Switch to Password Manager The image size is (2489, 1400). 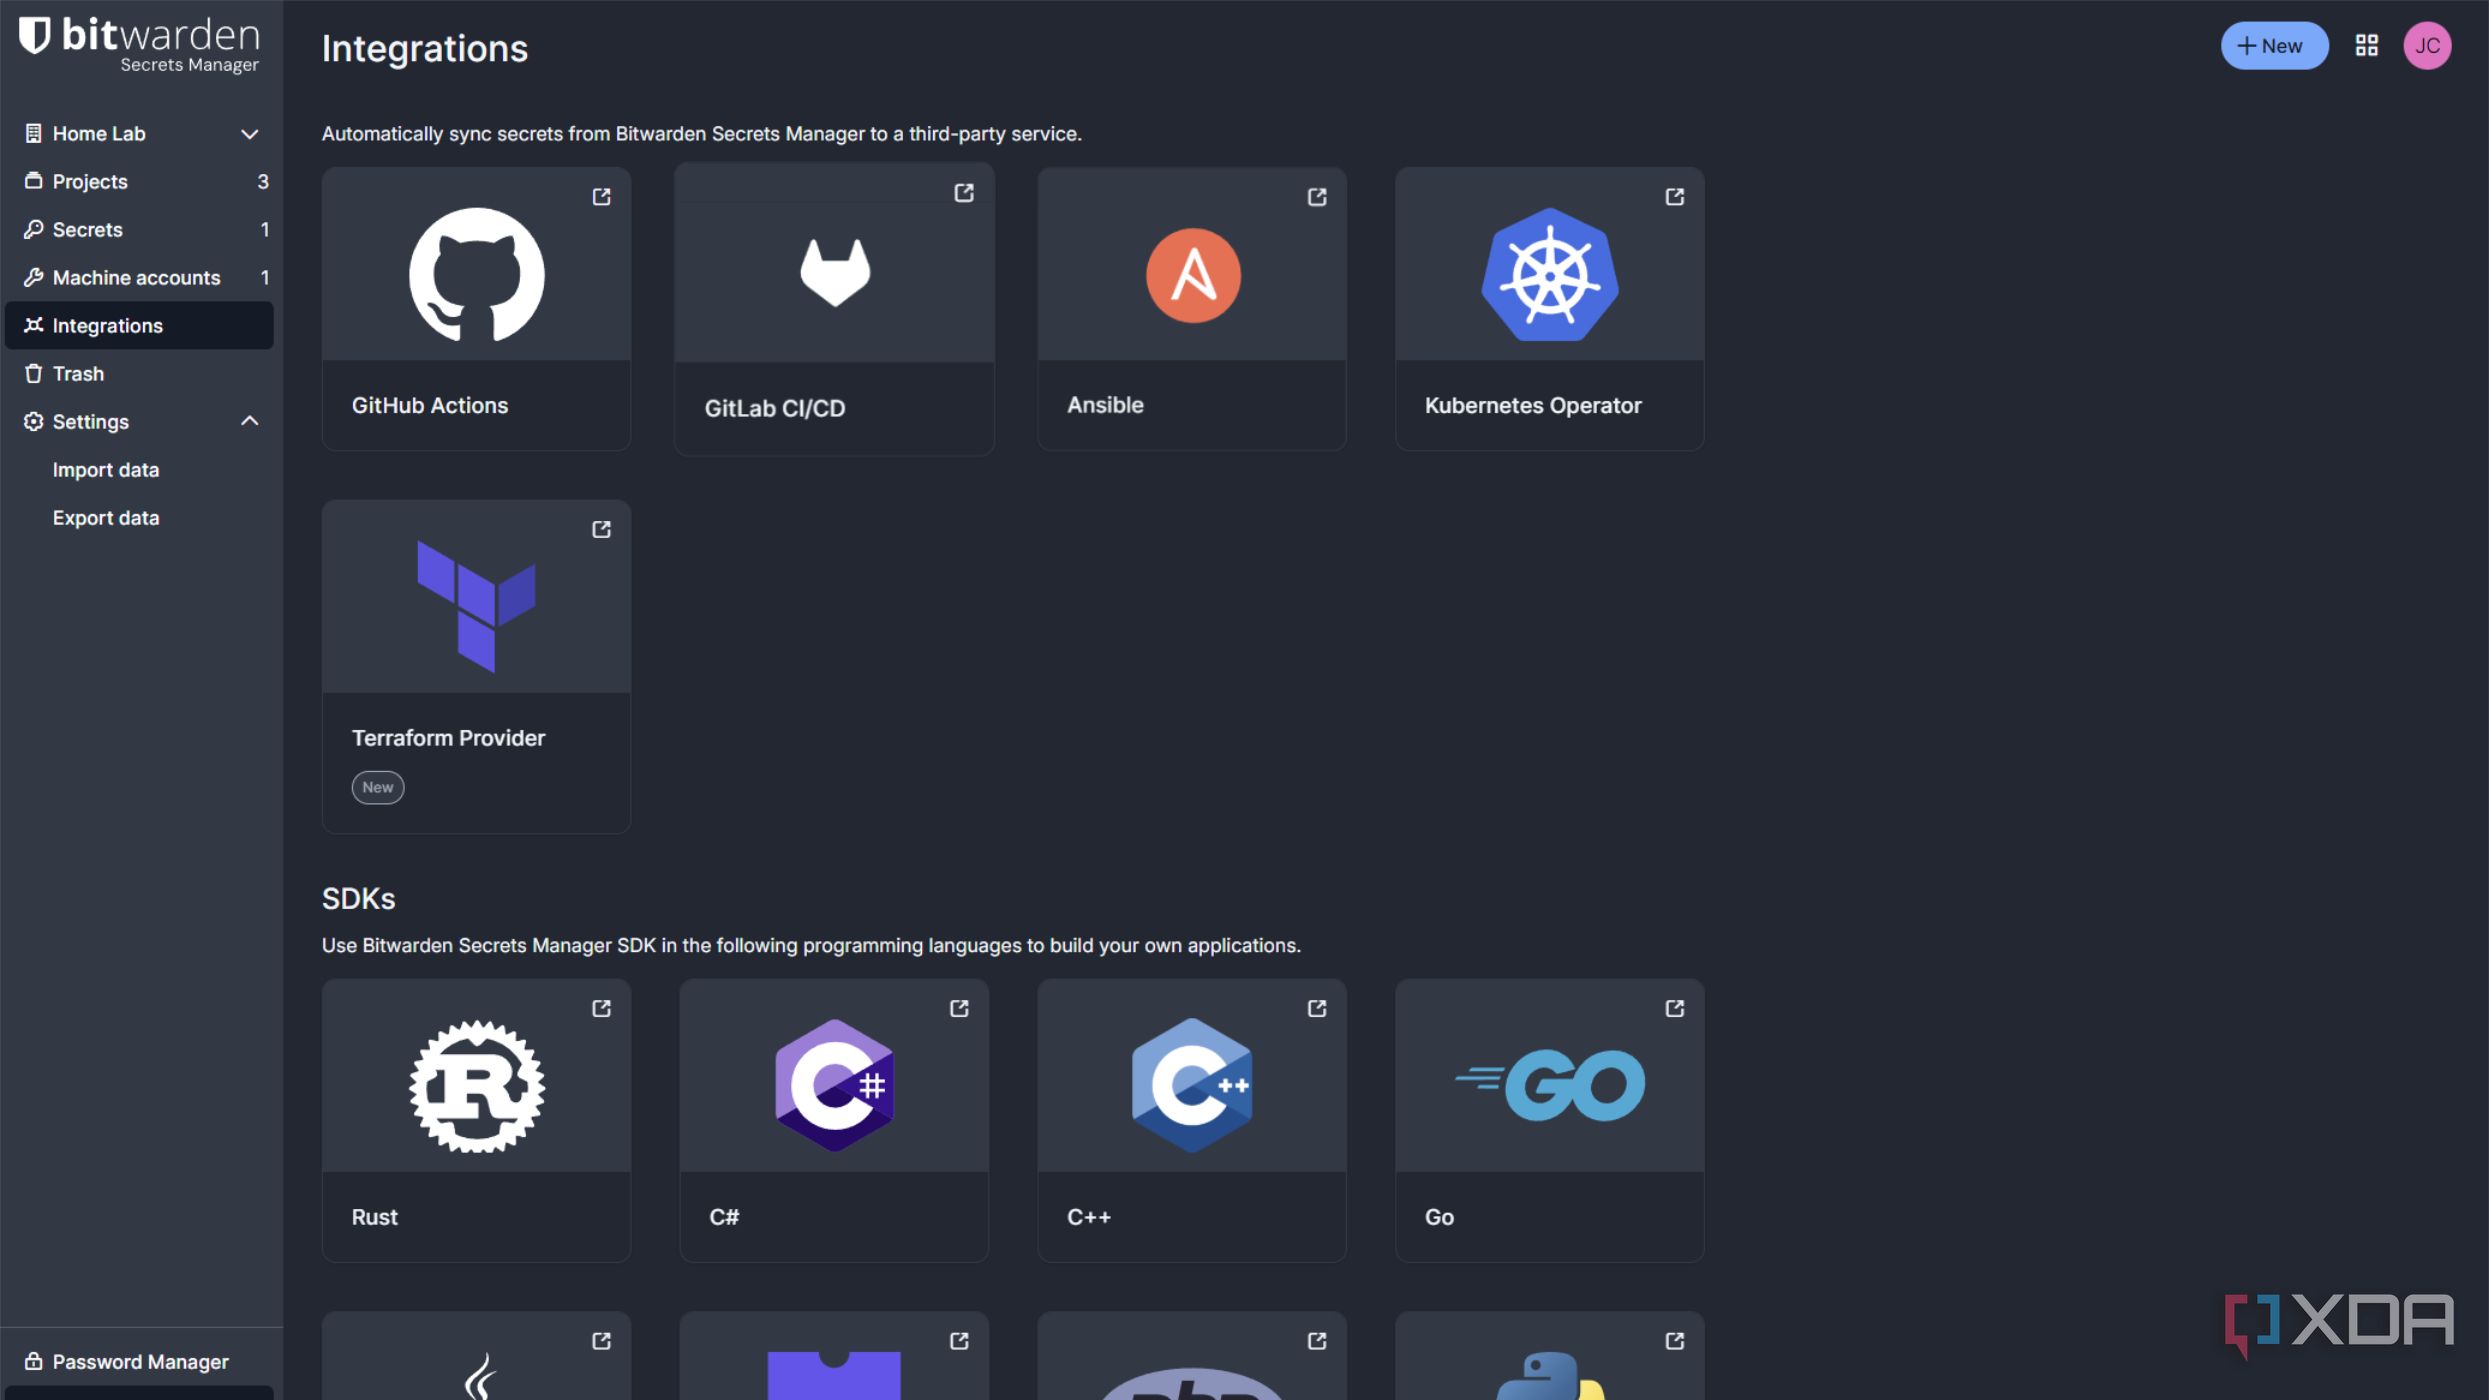[x=140, y=1362]
